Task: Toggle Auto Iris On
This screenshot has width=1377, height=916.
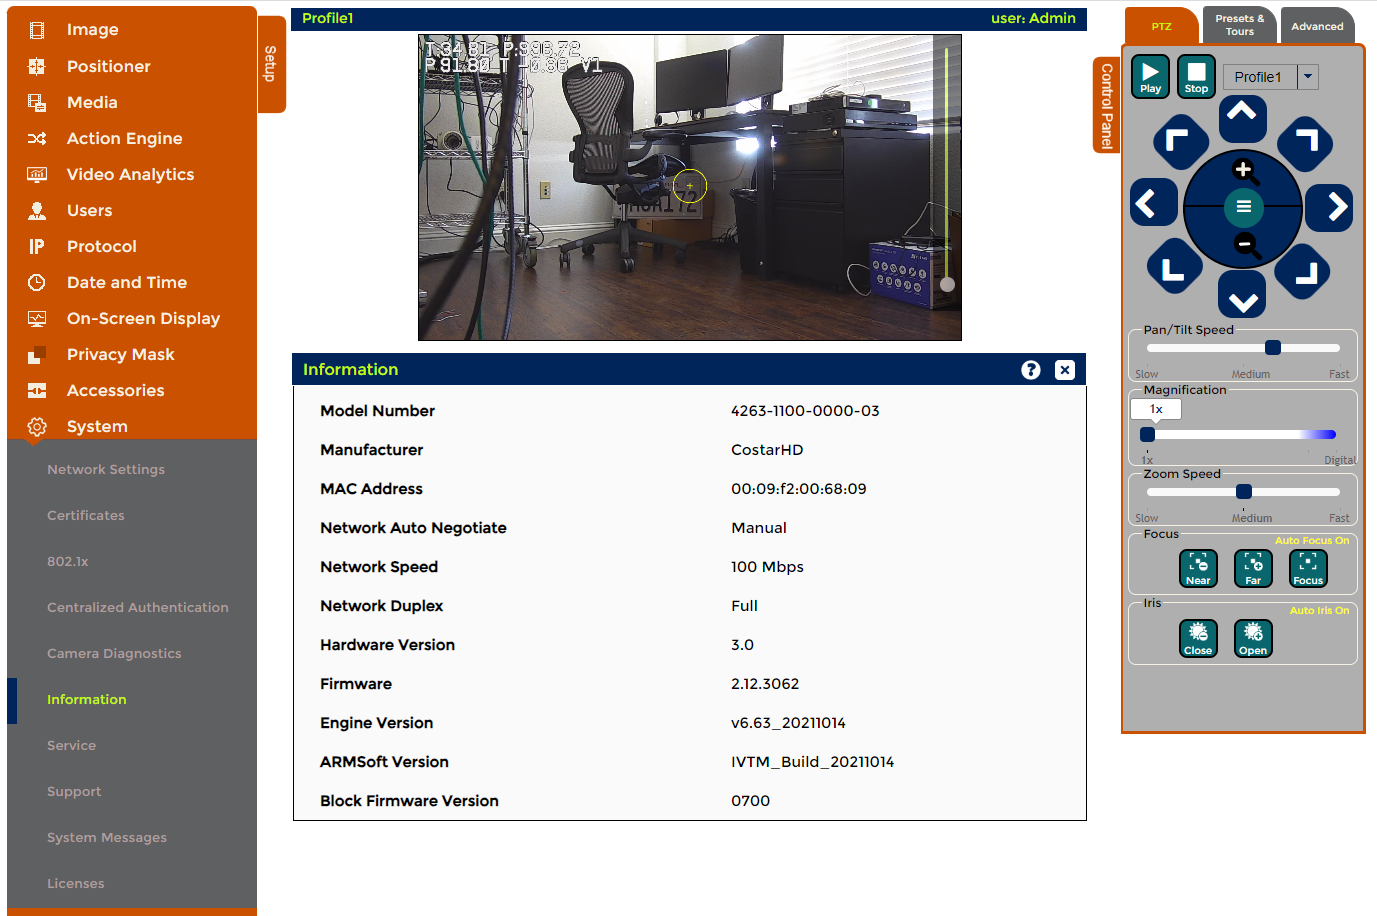Action: point(1319,611)
